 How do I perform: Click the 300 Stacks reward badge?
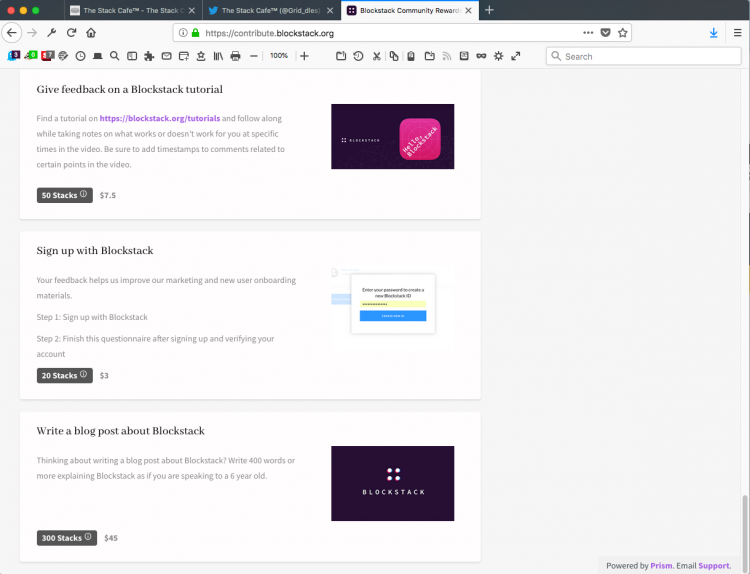tap(67, 538)
